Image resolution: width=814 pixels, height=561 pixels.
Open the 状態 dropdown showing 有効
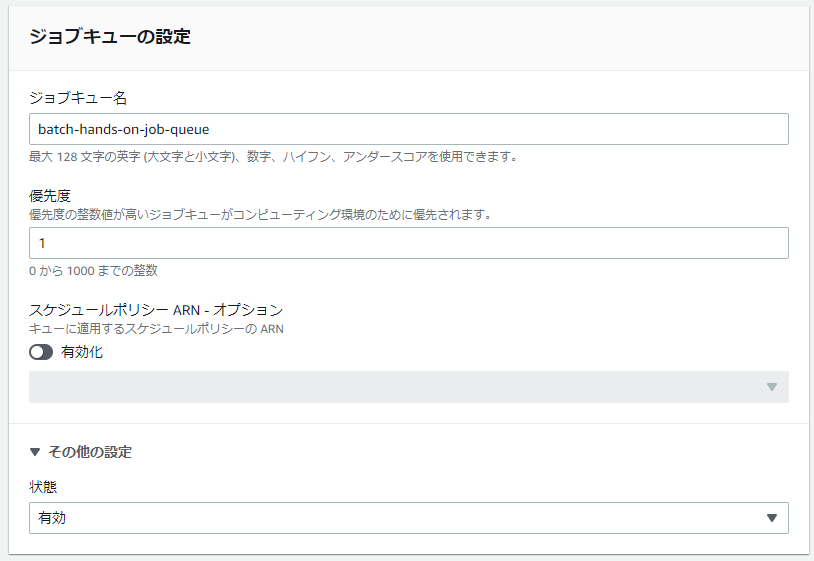point(409,518)
